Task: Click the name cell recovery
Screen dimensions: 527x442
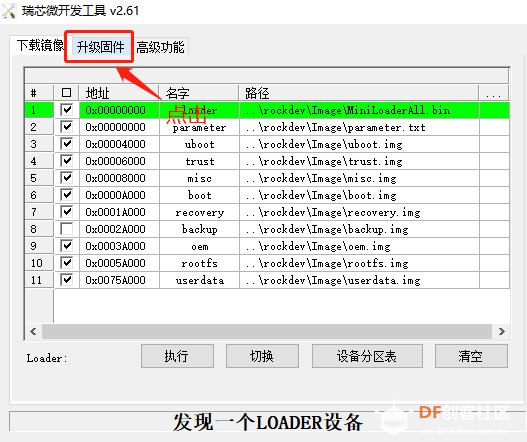Action: [x=200, y=212]
